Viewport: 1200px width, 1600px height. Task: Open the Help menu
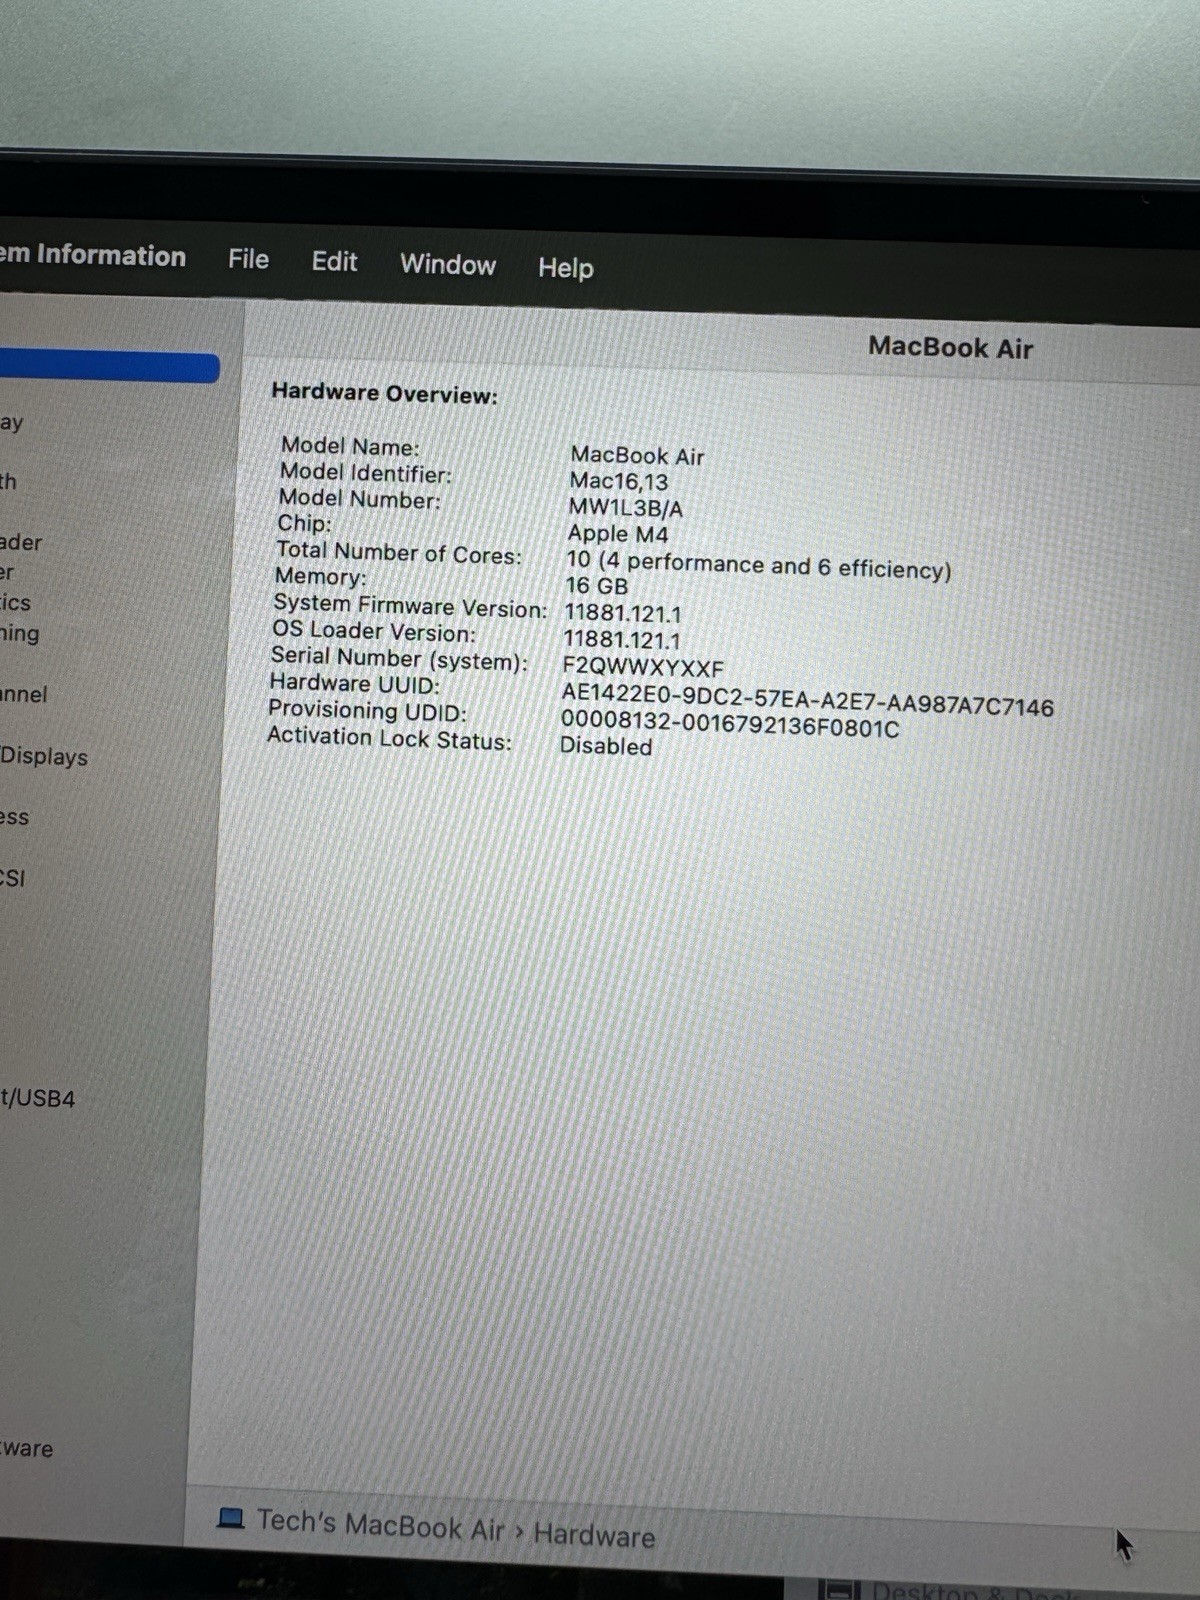click(x=566, y=268)
